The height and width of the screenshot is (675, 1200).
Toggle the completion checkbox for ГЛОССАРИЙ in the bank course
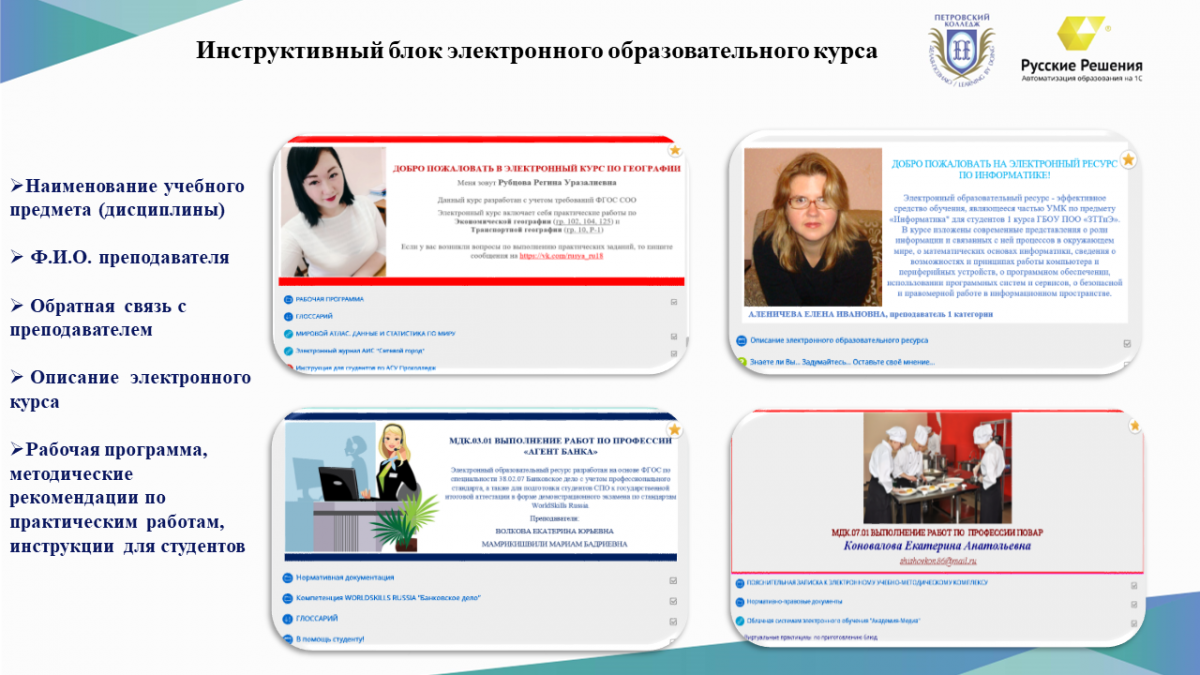pyautogui.click(x=674, y=620)
